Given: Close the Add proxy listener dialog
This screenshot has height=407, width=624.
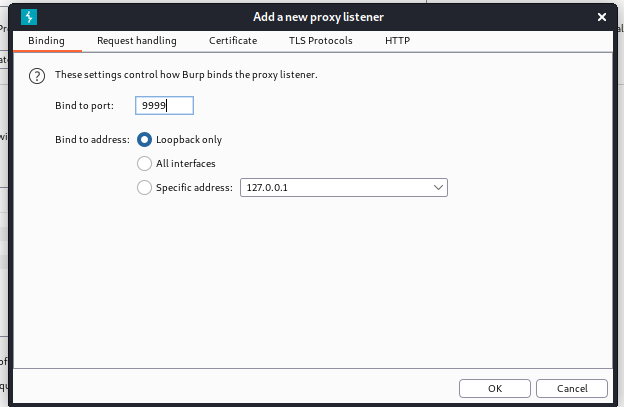Looking at the screenshot, I should 601,17.
